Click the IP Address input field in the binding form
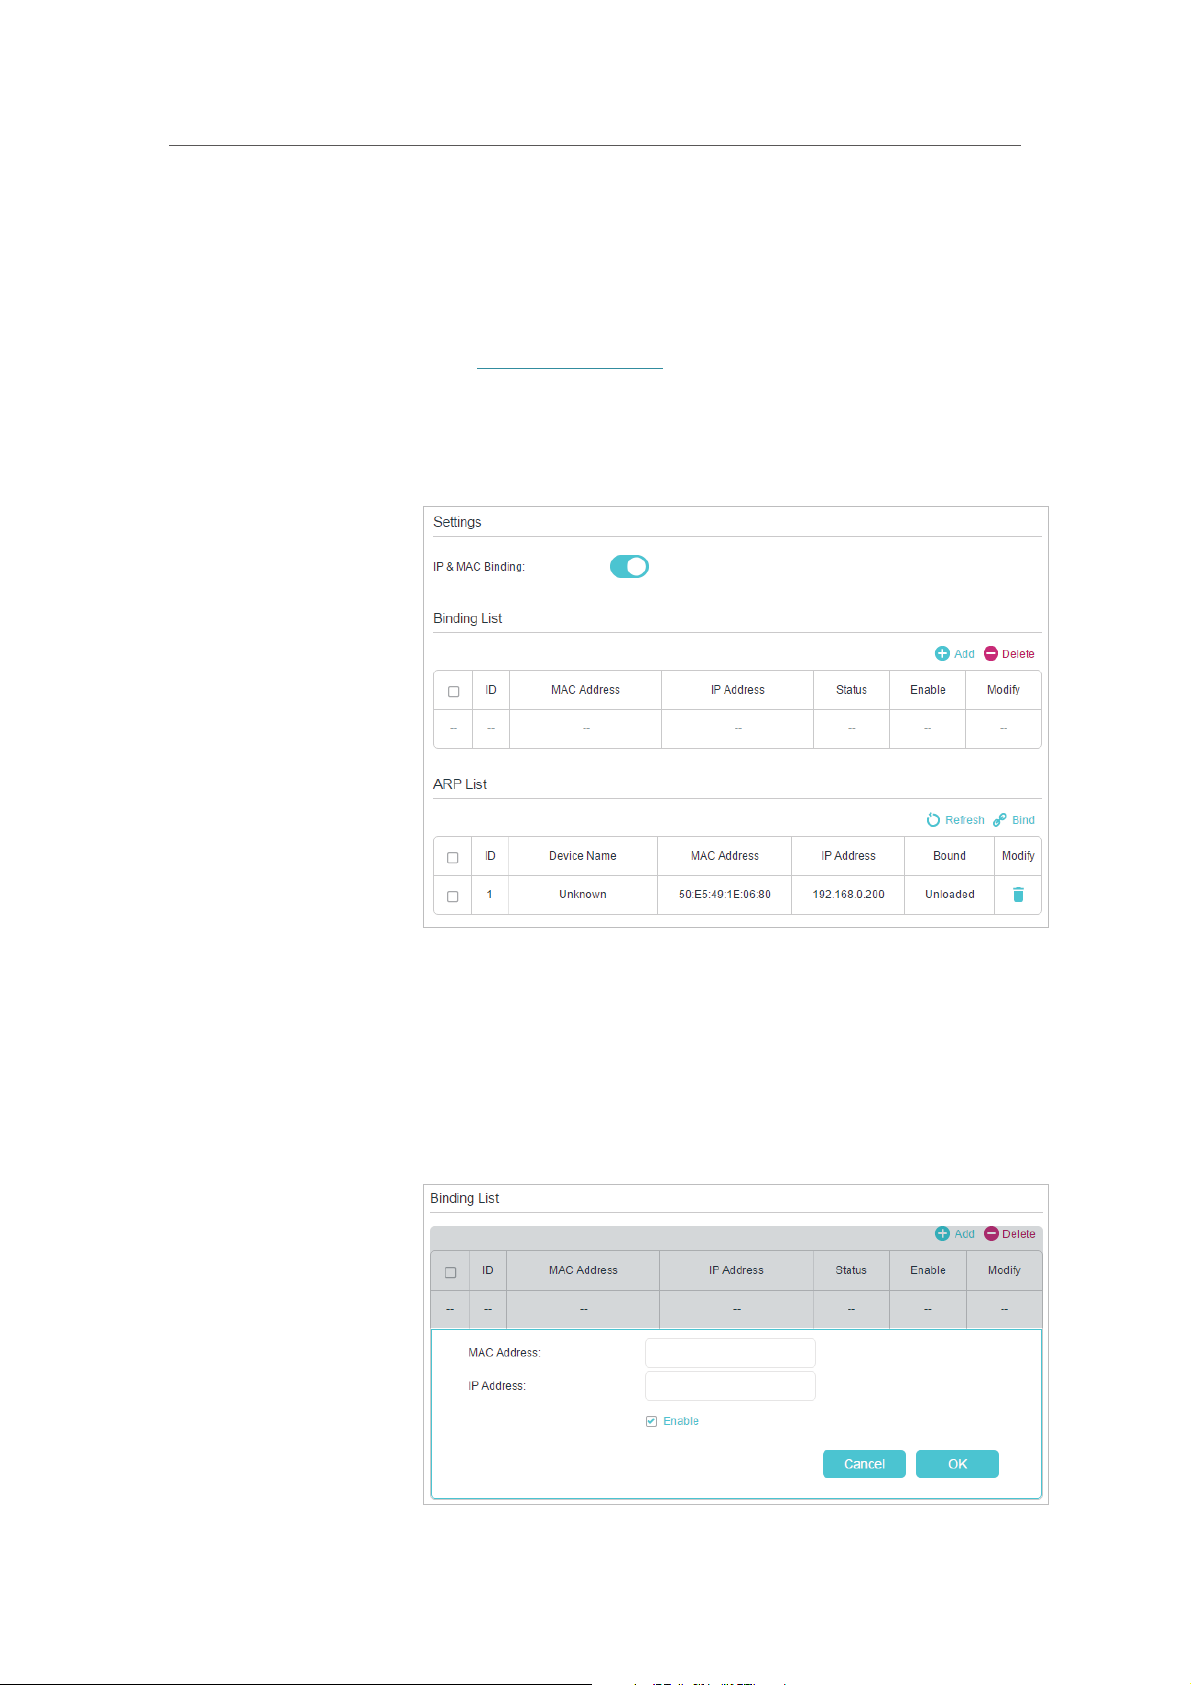1191x1685 pixels. pyautogui.click(x=730, y=1386)
